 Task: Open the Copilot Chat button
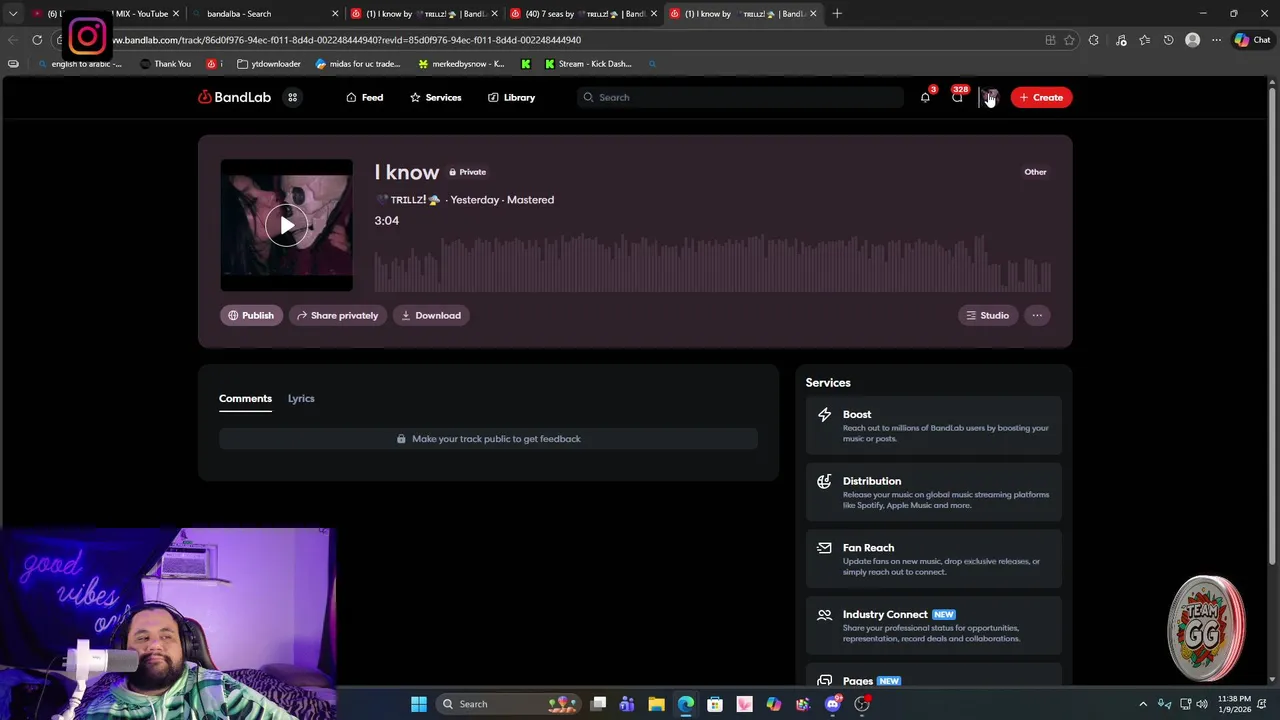click(x=1252, y=40)
